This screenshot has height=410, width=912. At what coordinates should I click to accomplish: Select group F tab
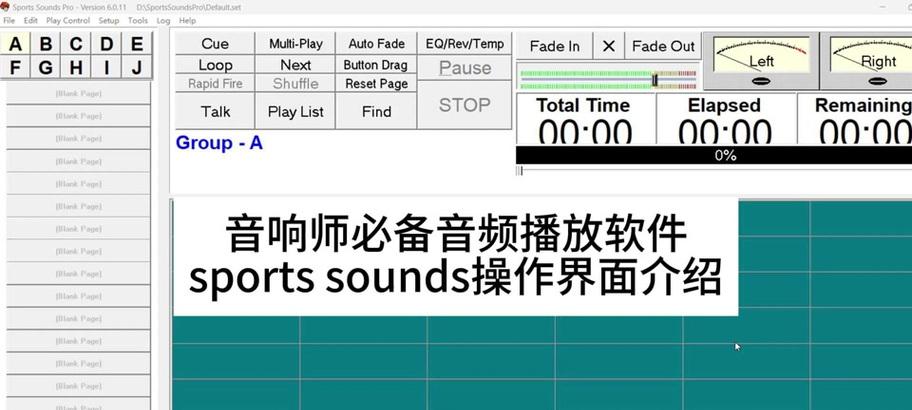coord(16,67)
